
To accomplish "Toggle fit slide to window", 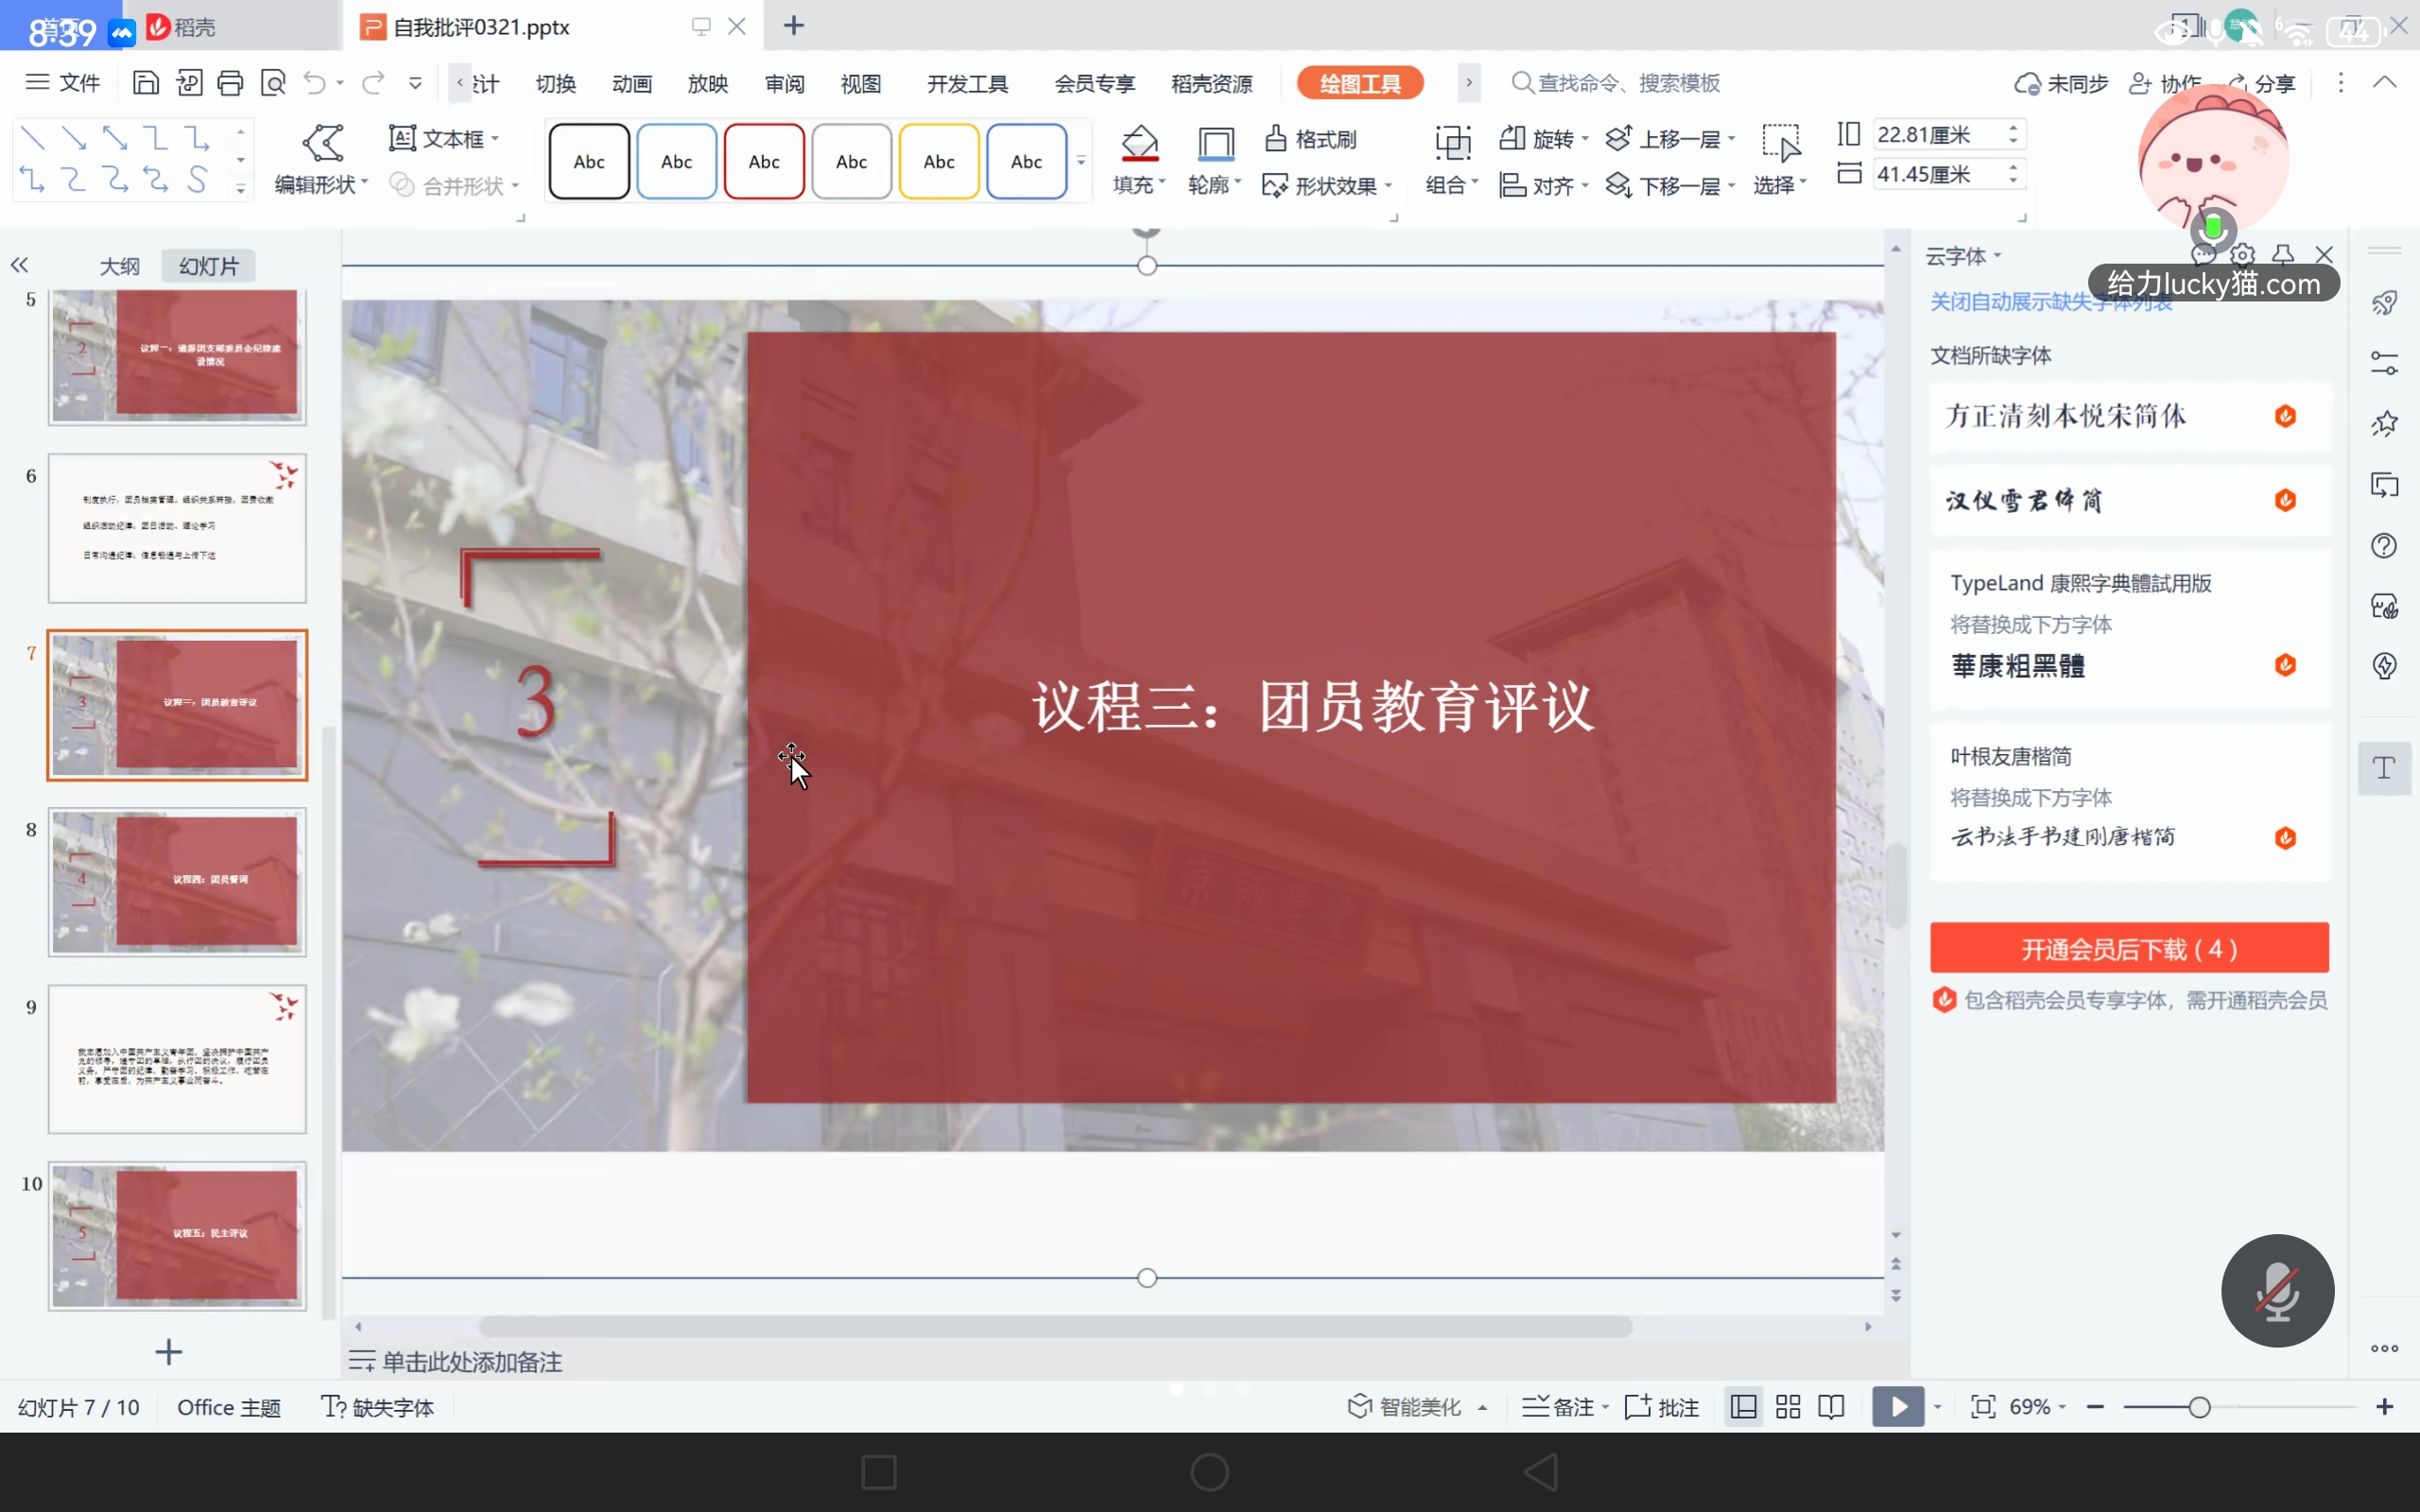I will (x=1983, y=1405).
